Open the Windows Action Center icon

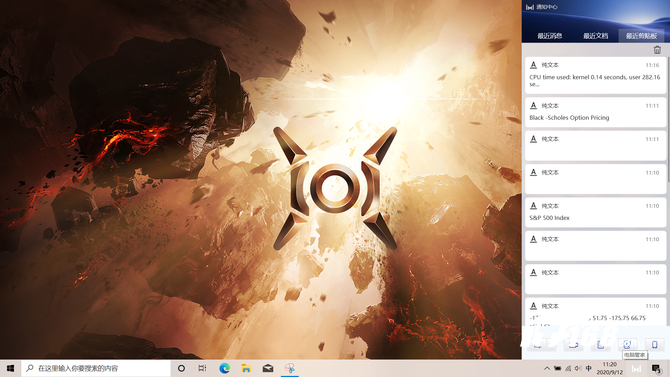(x=656, y=368)
